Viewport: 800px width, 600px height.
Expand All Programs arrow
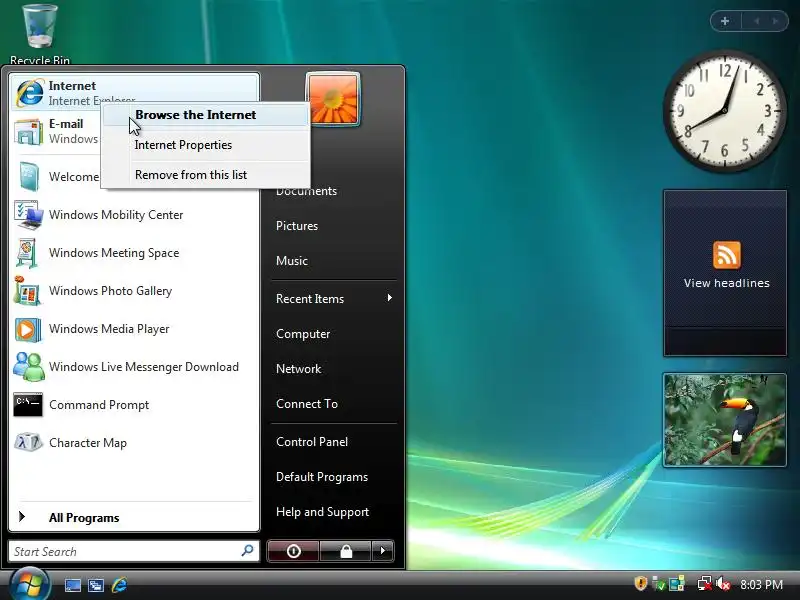coord(21,517)
